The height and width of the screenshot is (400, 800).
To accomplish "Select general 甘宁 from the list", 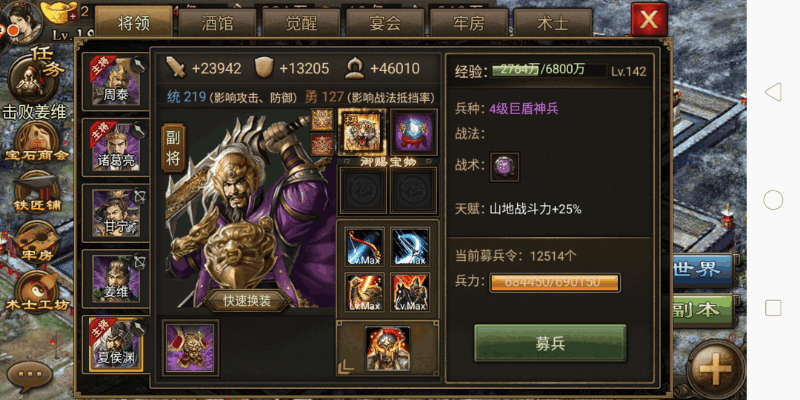I will click(116, 213).
